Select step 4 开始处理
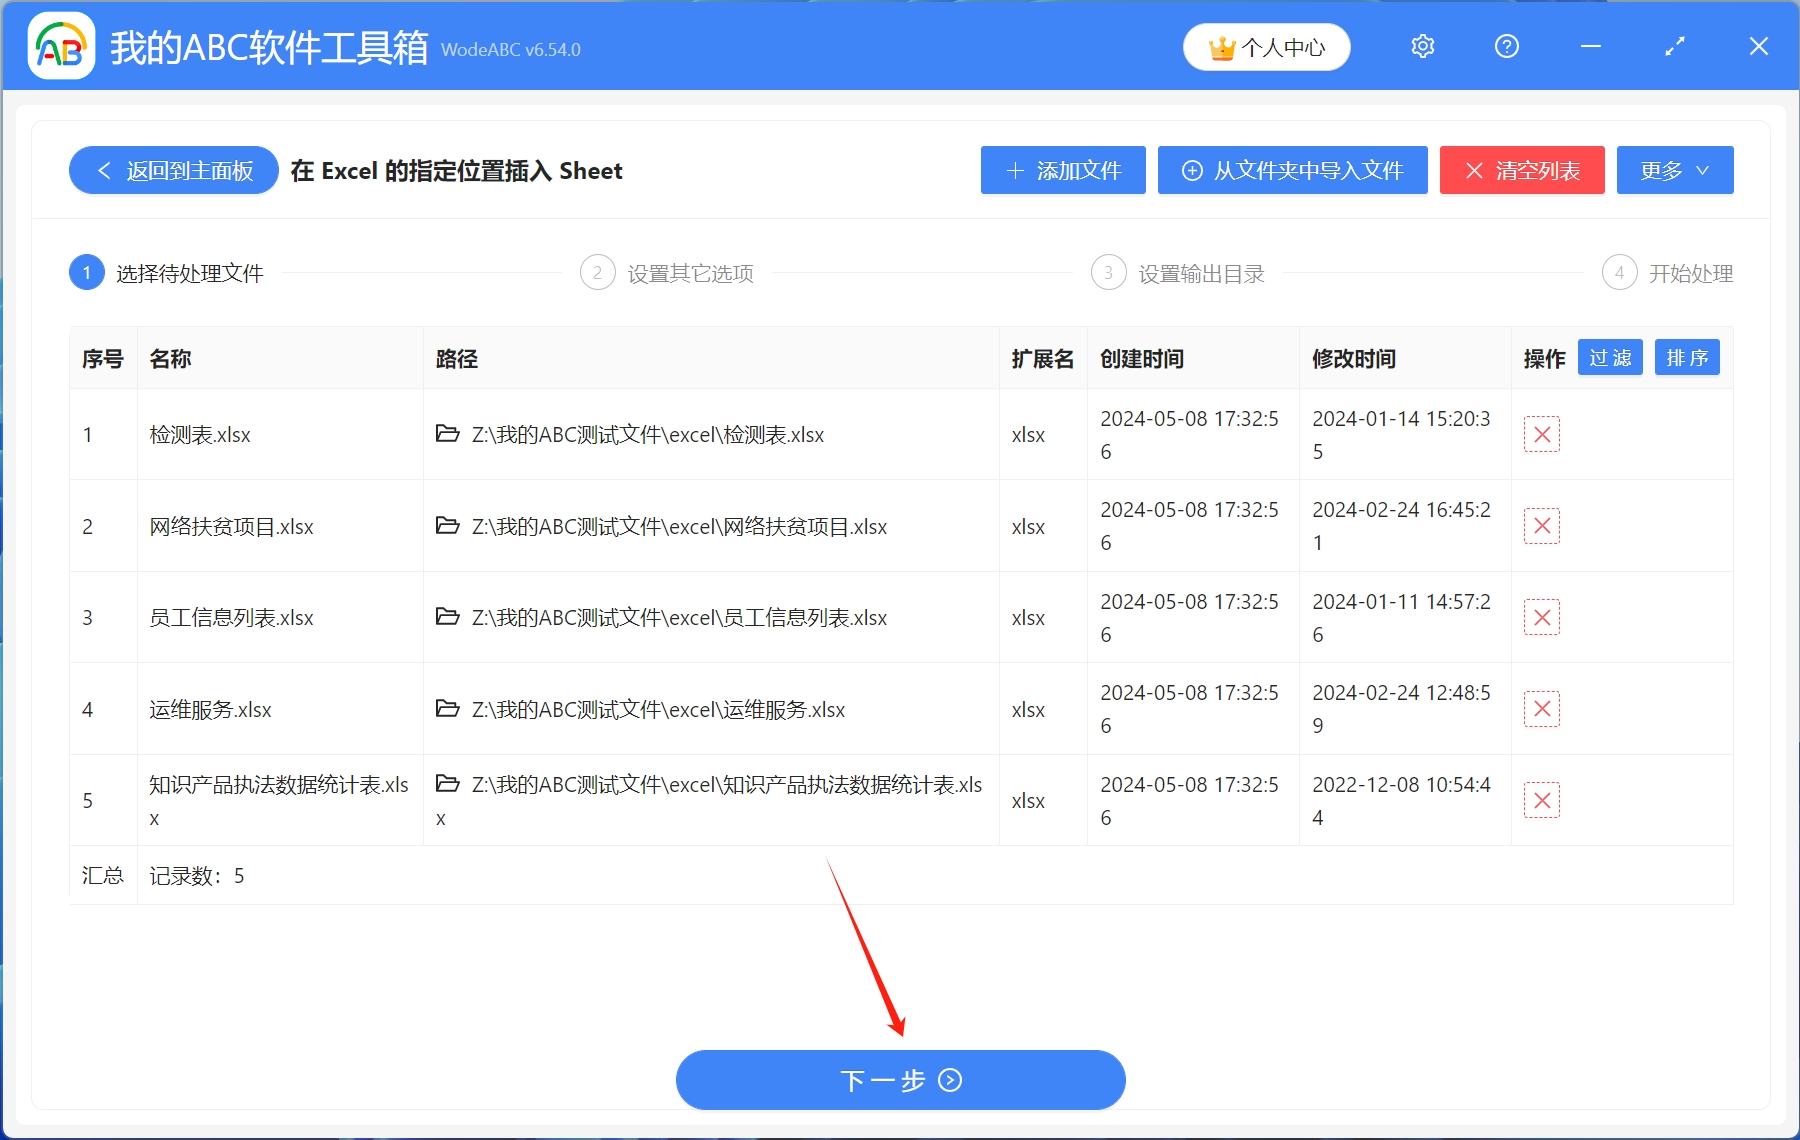 pos(1668,273)
